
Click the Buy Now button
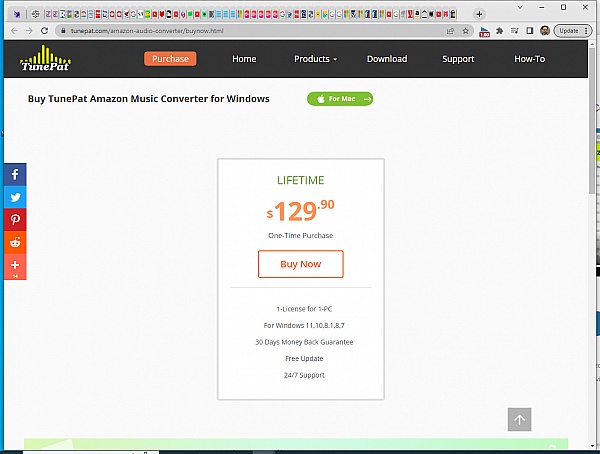tap(301, 264)
